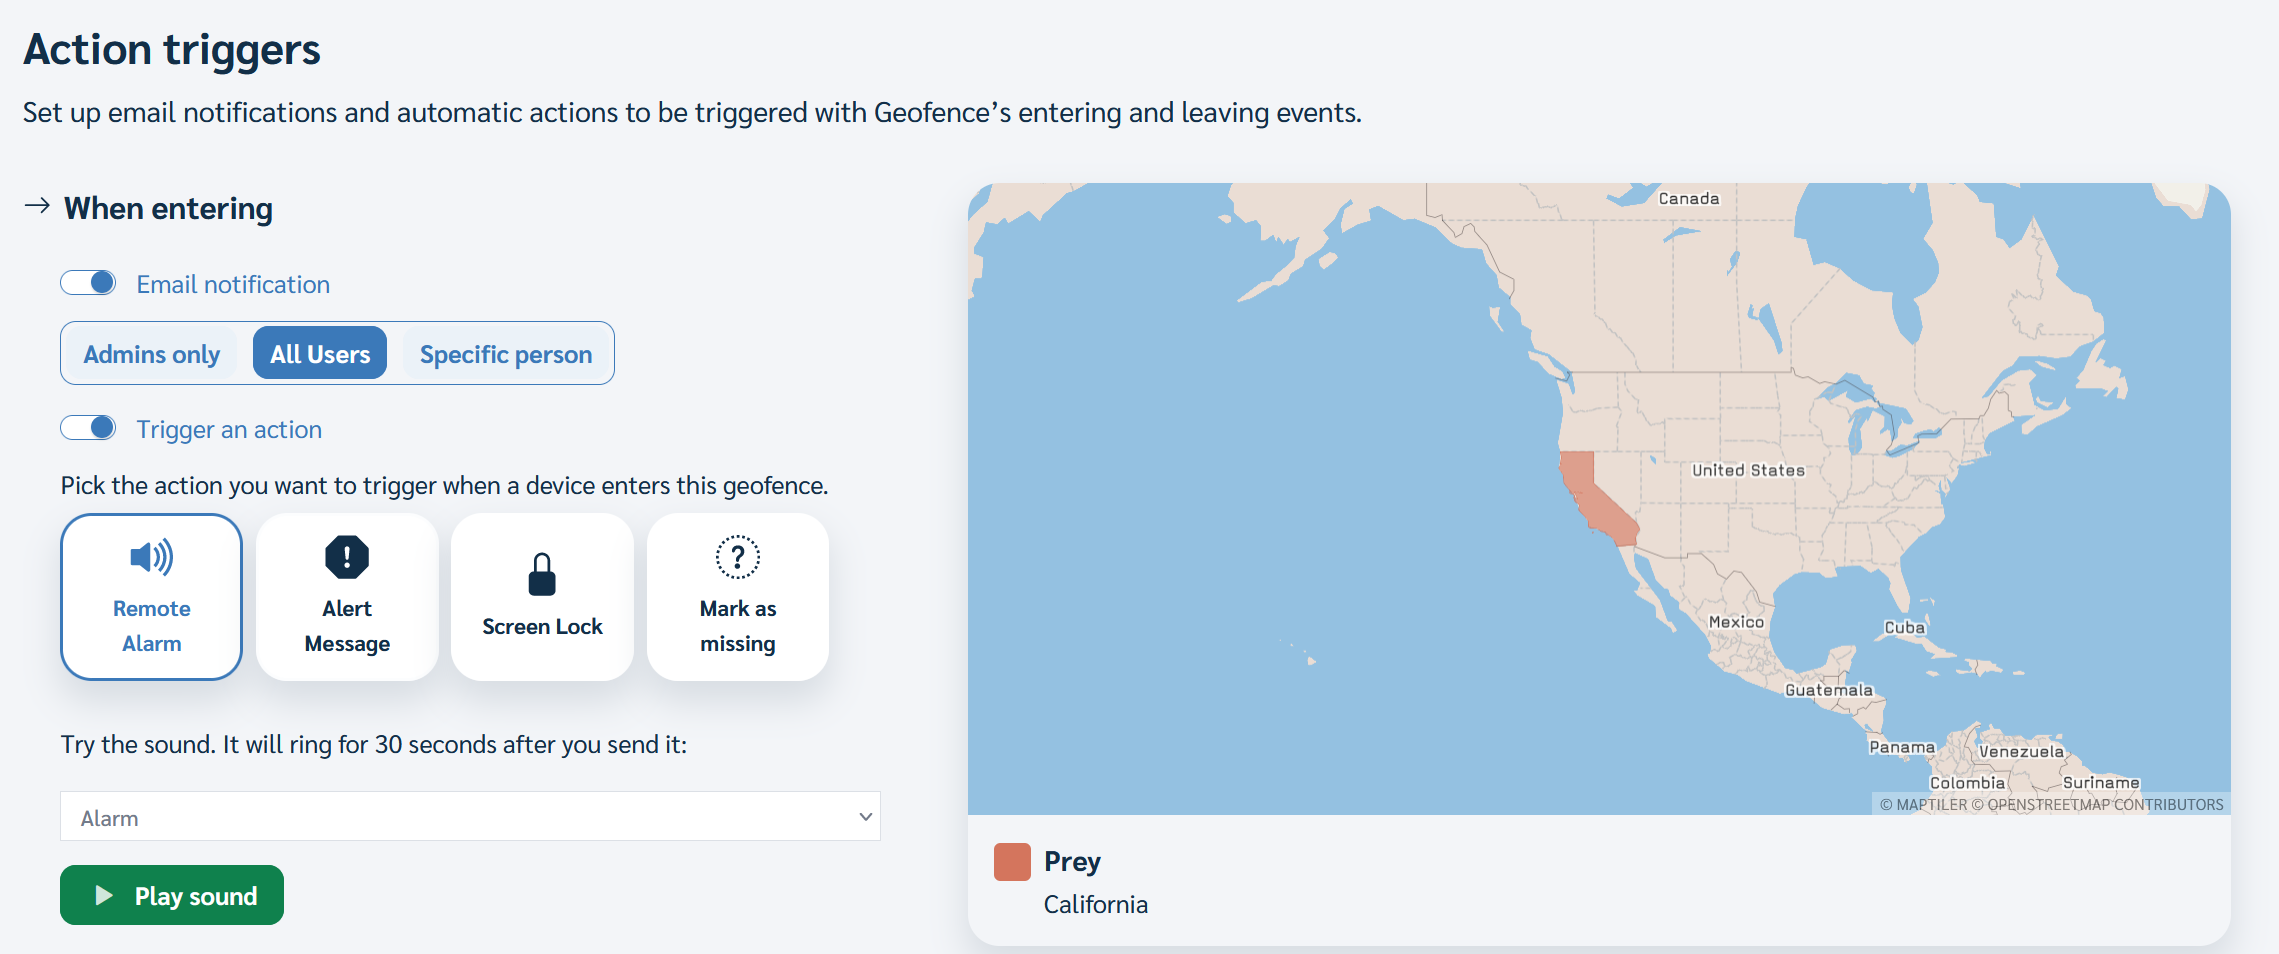
Task: Select the Mark as missing question icon
Action: click(x=738, y=557)
